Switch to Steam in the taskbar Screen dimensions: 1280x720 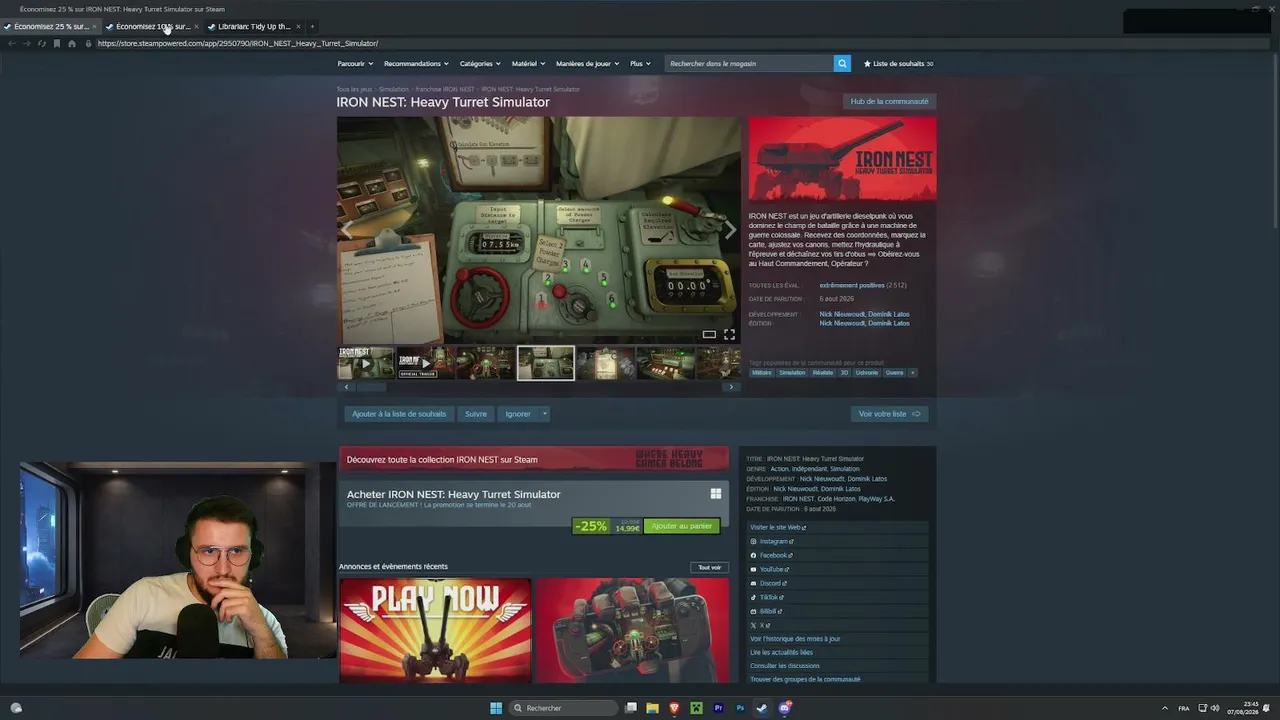[762, 708]
